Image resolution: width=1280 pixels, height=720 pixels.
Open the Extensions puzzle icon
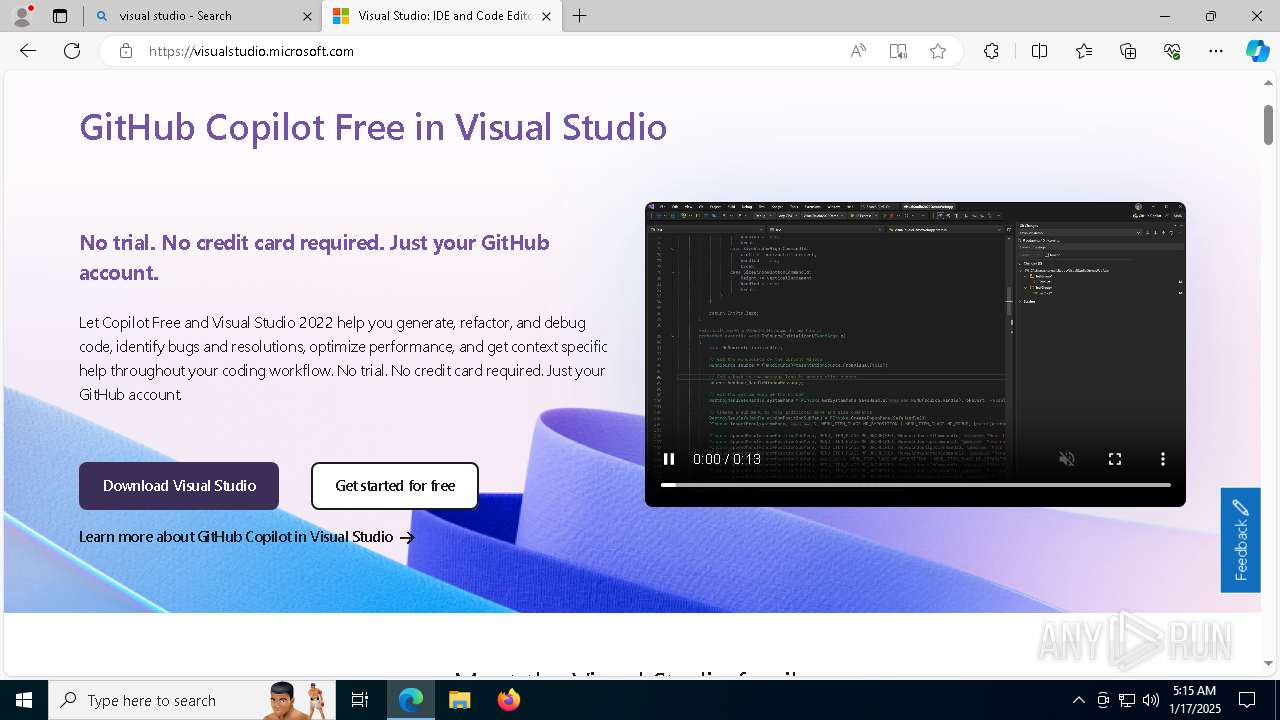pos(991,51)
